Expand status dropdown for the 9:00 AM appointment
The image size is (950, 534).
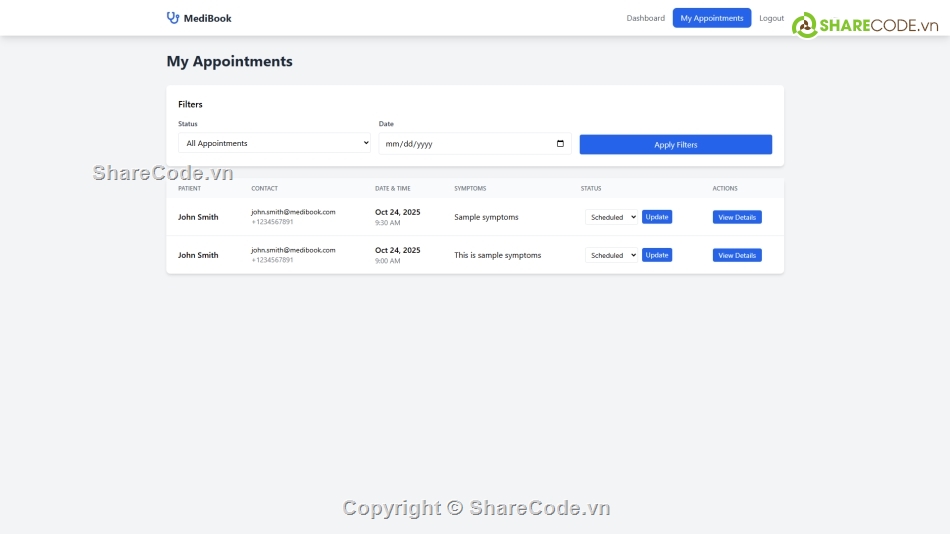coord(611,255)
